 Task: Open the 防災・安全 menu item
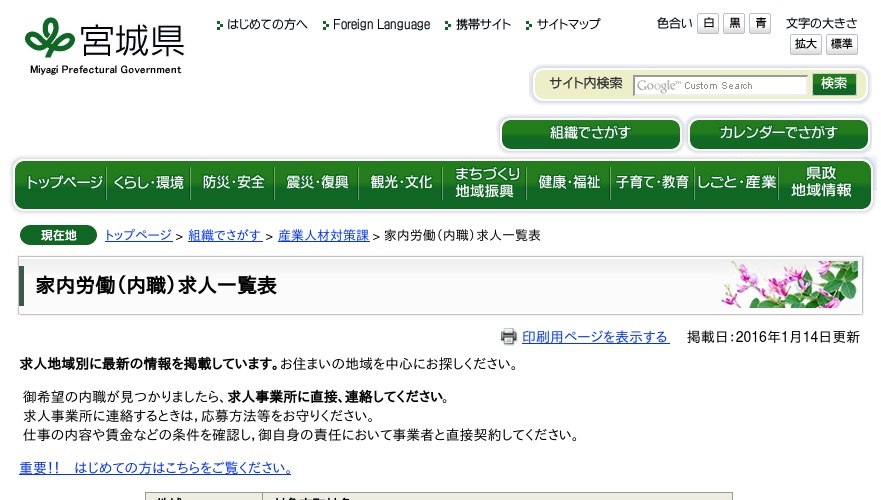233,183
